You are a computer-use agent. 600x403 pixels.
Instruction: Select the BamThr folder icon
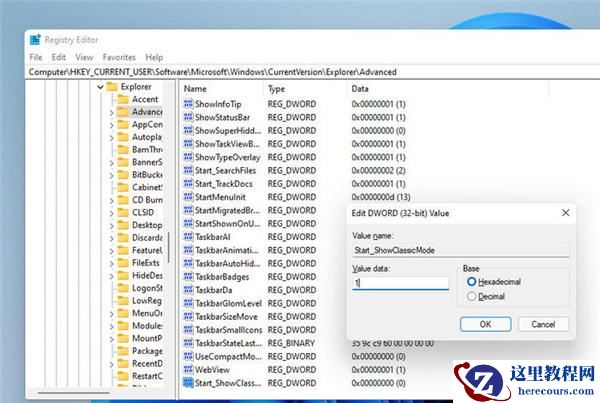[123, 150]
